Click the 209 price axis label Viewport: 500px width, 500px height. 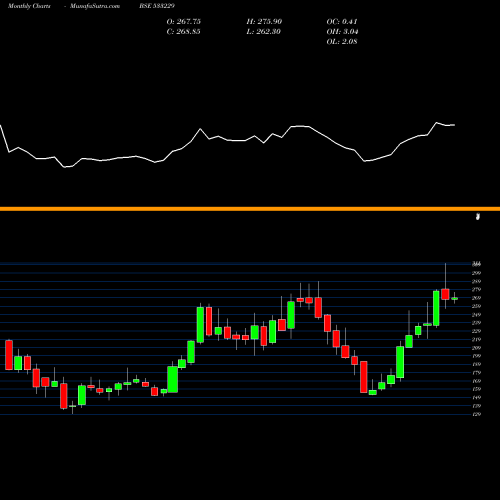477,348
